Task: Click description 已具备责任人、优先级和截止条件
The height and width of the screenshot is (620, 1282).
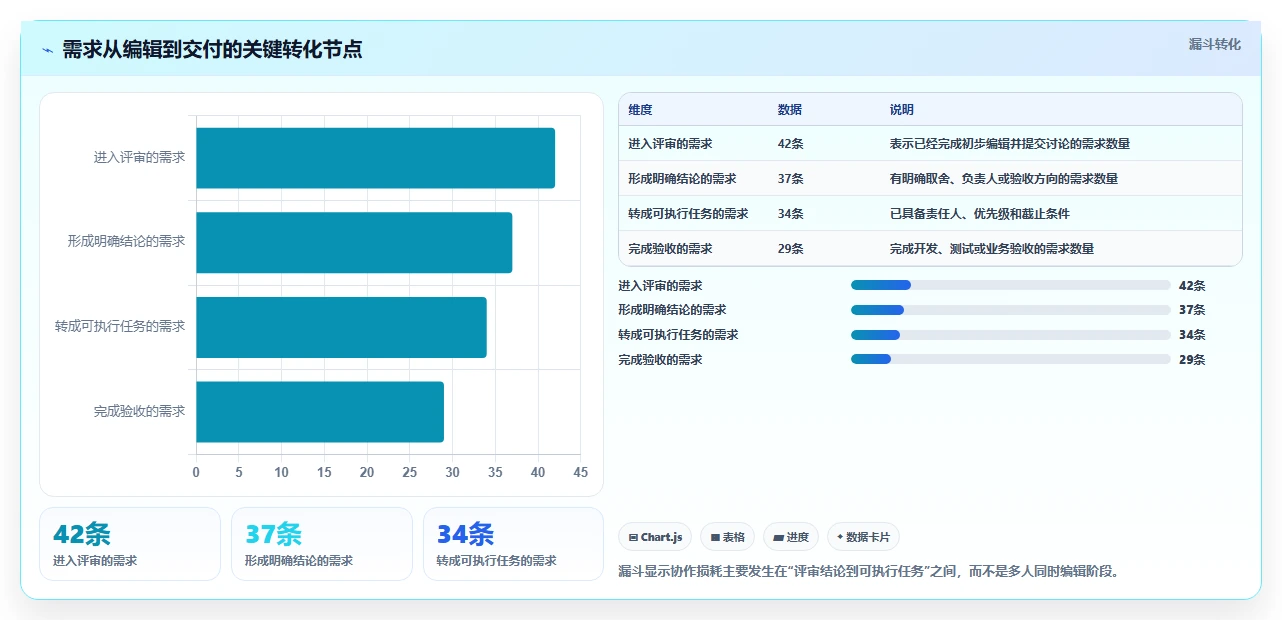Action: [979, 214]
